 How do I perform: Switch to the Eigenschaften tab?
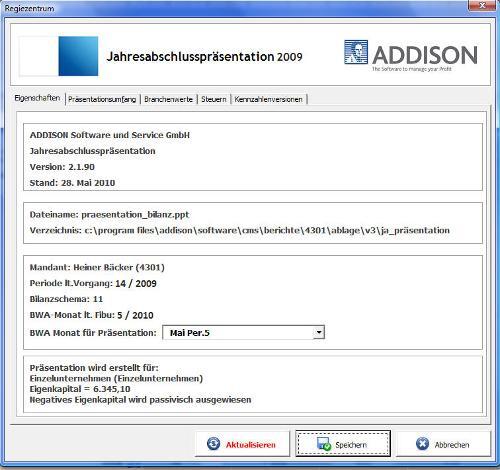37,98
